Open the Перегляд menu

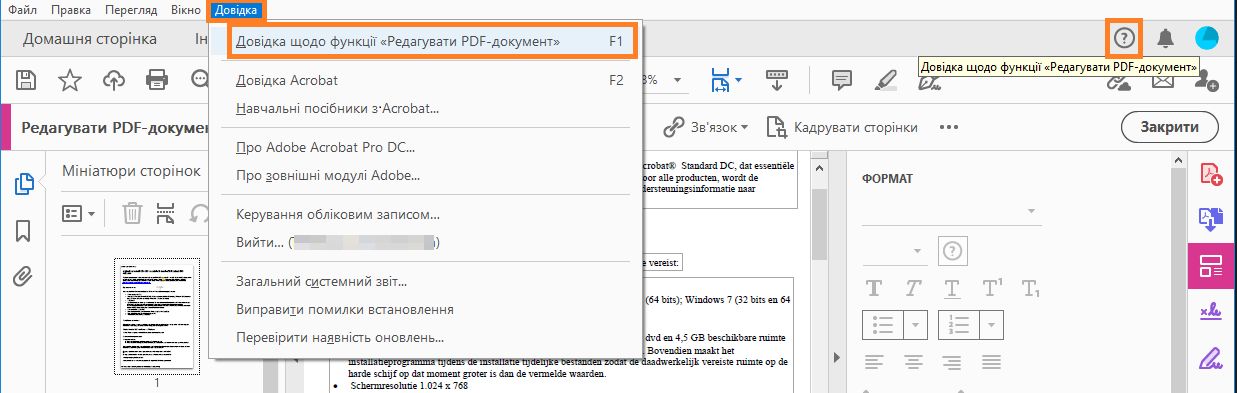pyautogui.click(x=132, y=10)
